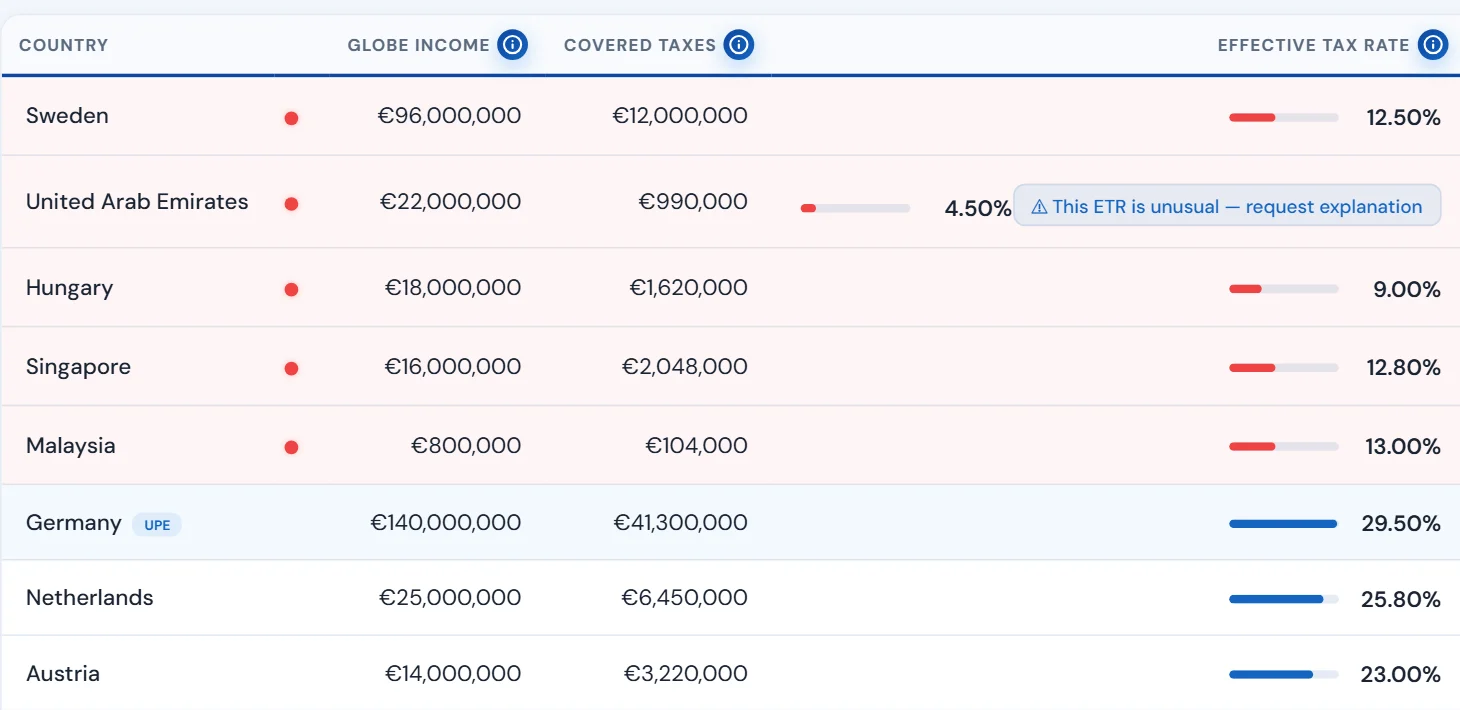
Task: Click UAE's 4.50% rate value
Action: (978, 208)
